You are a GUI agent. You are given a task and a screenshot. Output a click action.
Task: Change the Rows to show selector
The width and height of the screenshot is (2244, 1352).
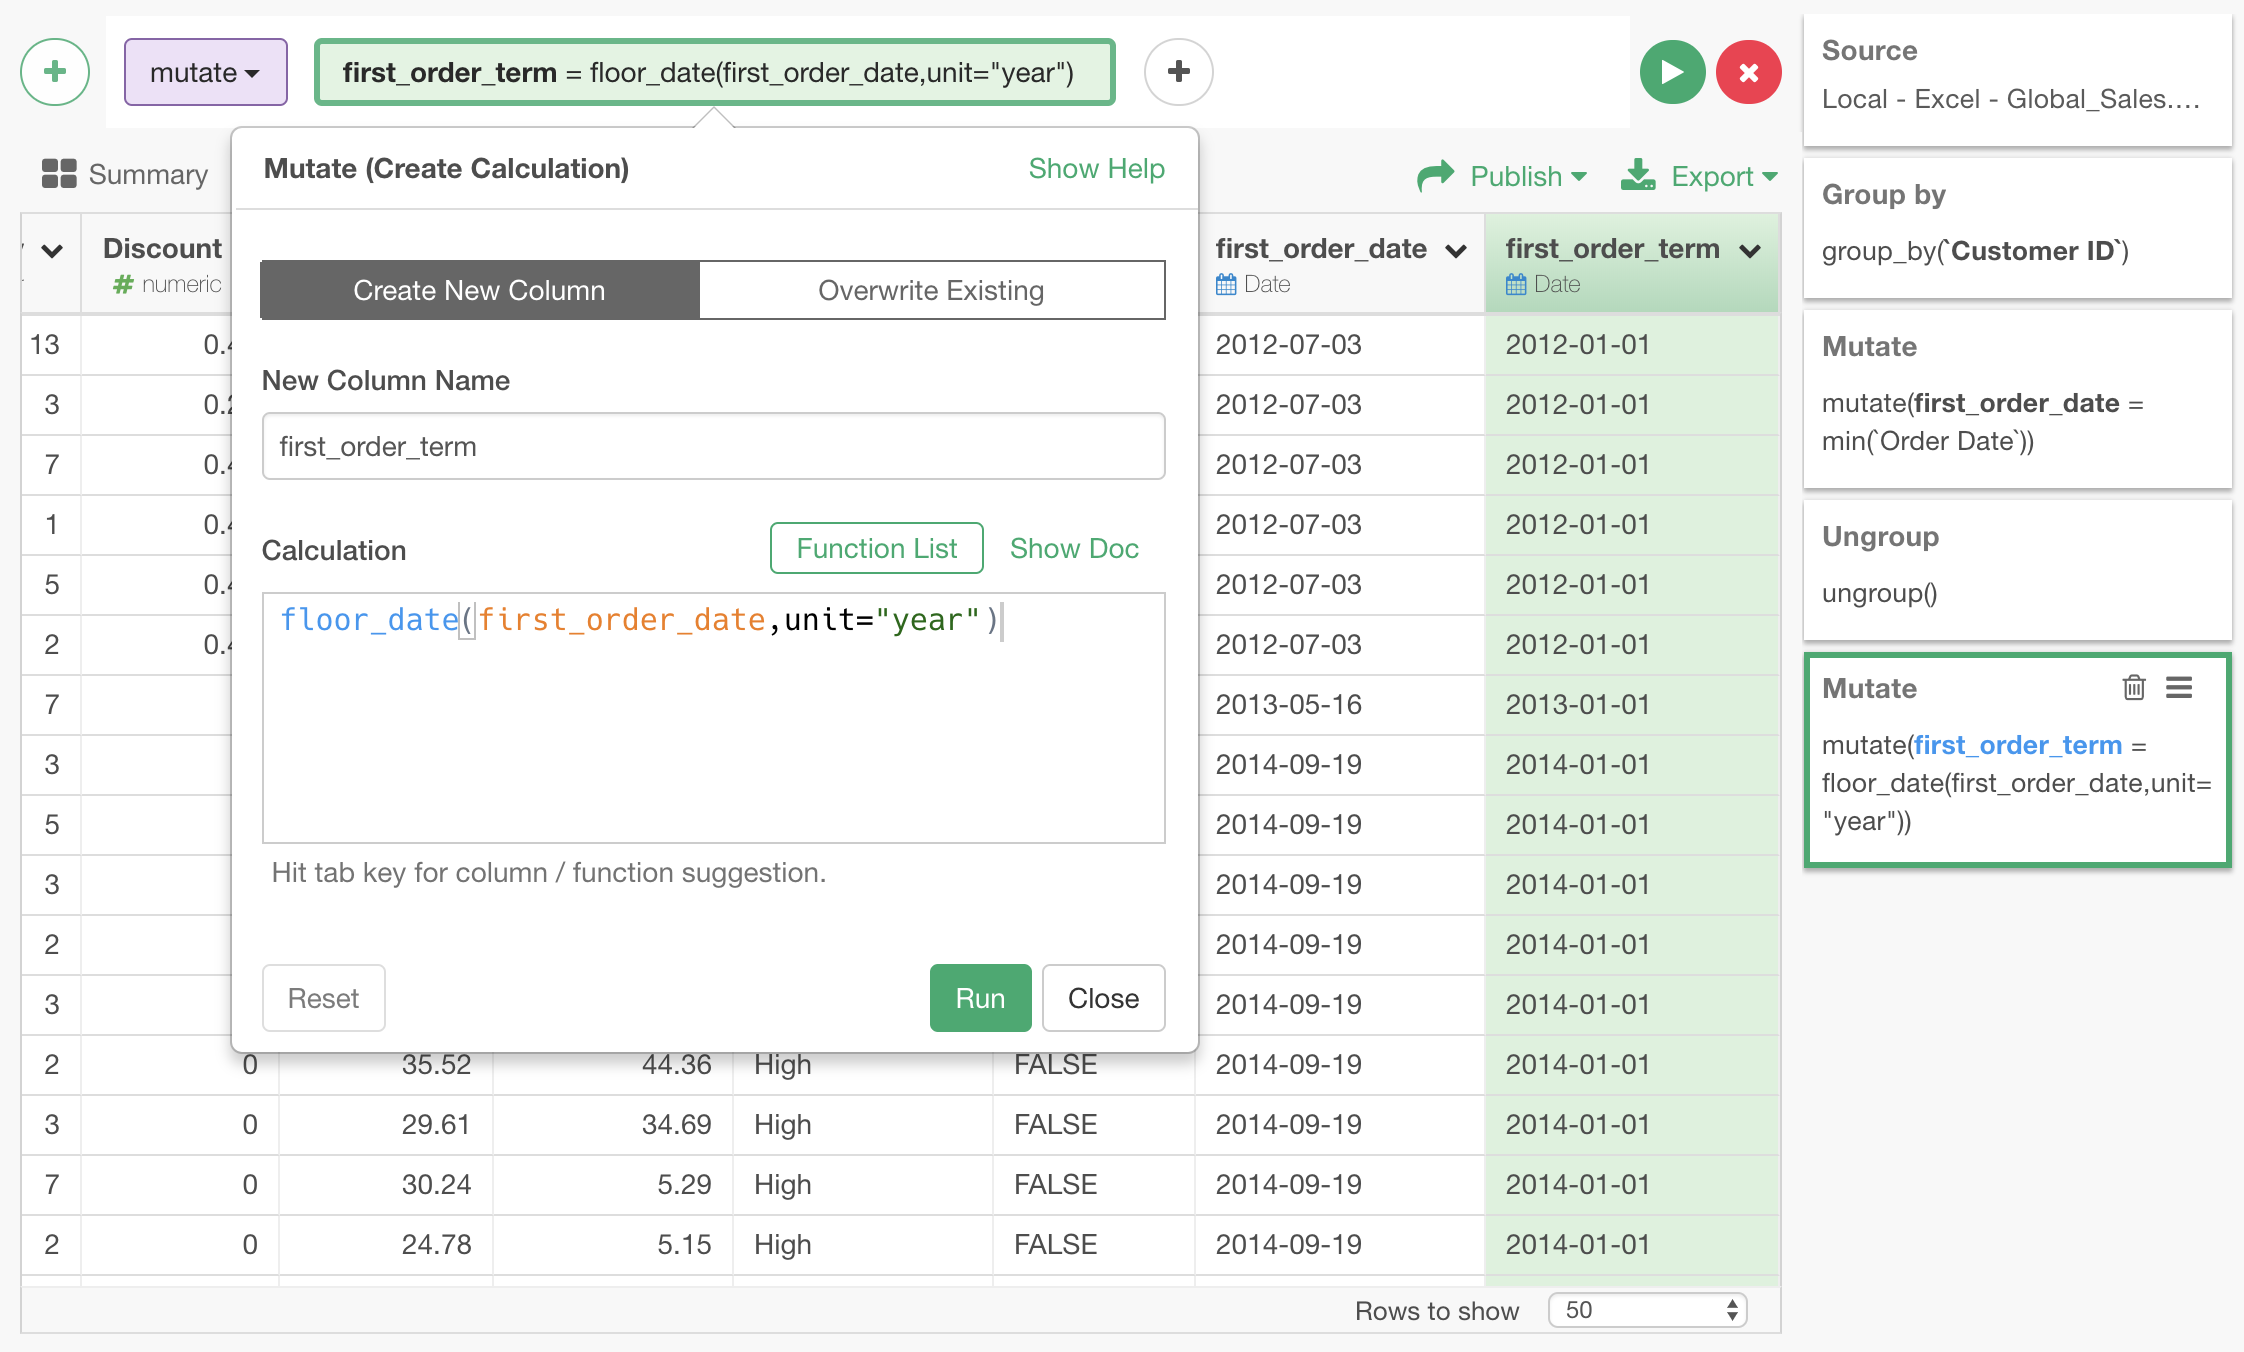[x=1647, y=1309]
